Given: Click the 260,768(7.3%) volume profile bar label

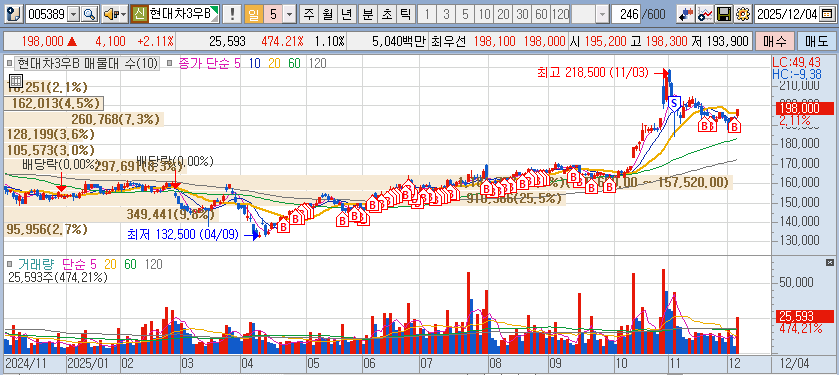Looking at the screenshot, I should click(115, 119).
